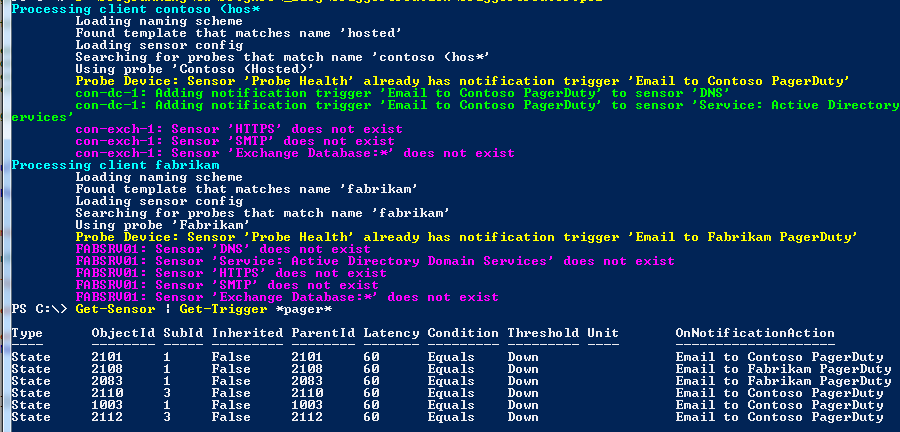Click the Threshold column header
This screenshot has height=432, width=900.
tap(543, 333)
